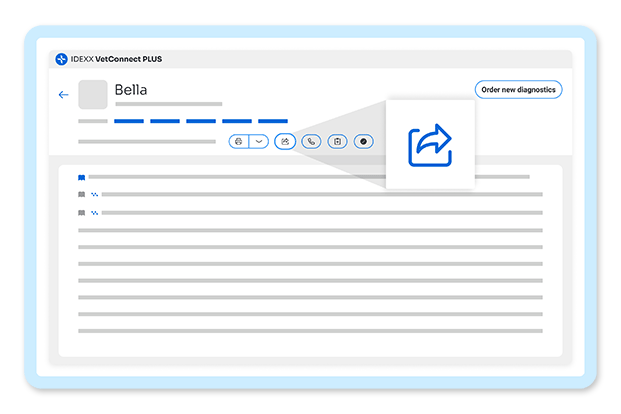
Task: Click the large enlarged share icon
Action: click(x=430, y=145)
